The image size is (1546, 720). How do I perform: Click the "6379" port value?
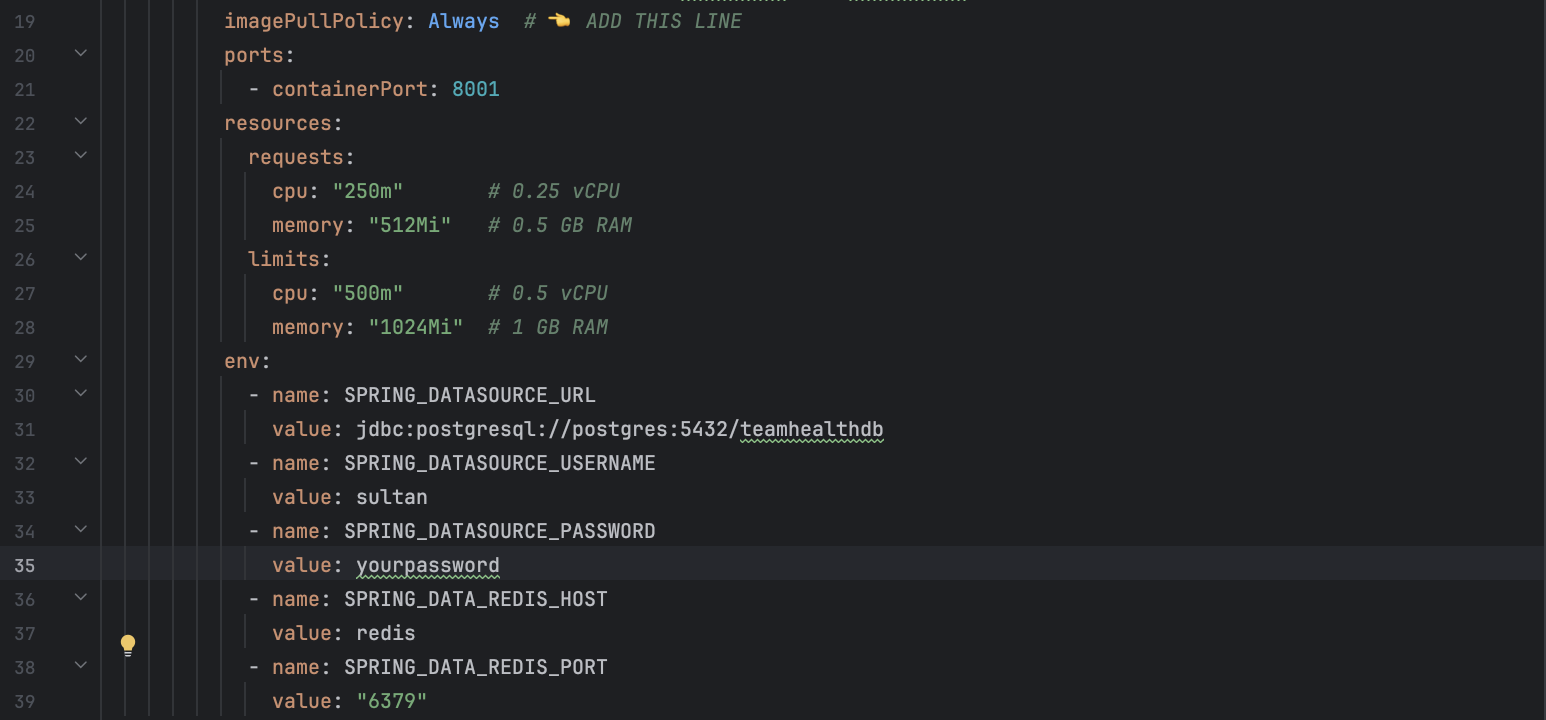point(392,702)
